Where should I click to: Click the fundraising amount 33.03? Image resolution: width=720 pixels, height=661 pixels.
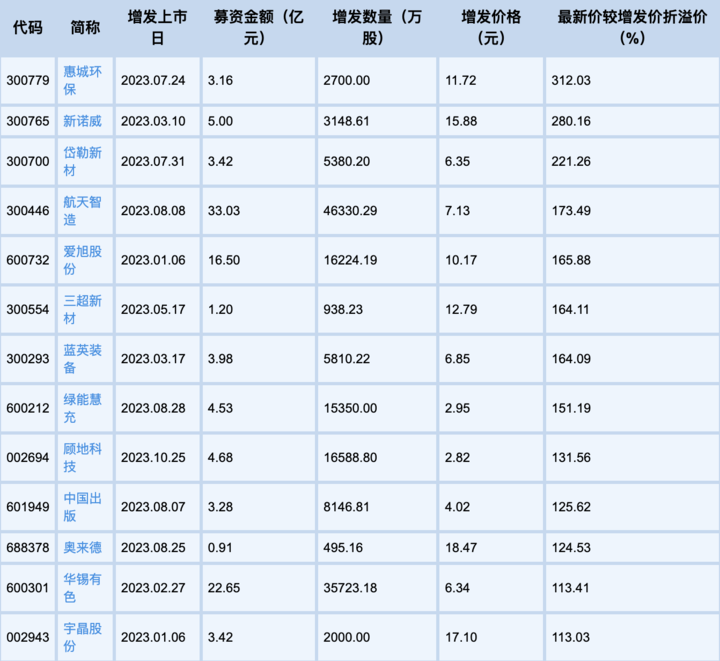pyautogui.click(x=224, y=211)
